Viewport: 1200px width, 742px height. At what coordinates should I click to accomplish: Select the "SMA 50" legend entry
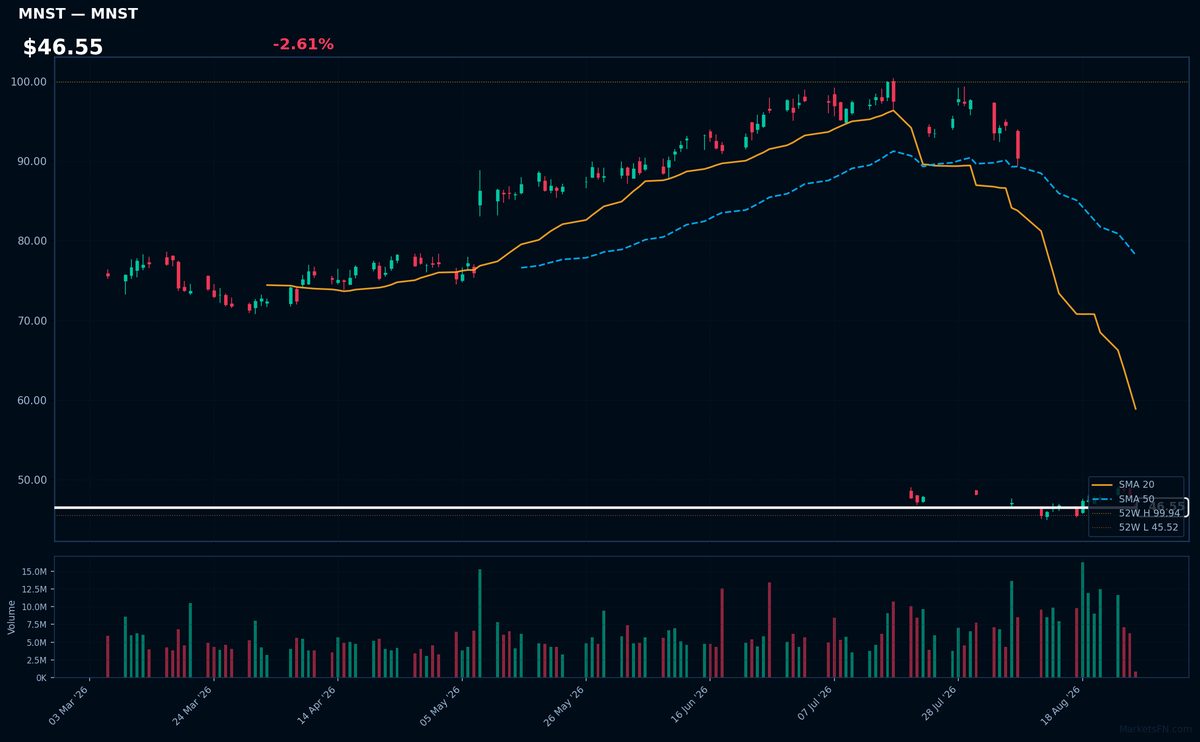(x=1136, y=499)
